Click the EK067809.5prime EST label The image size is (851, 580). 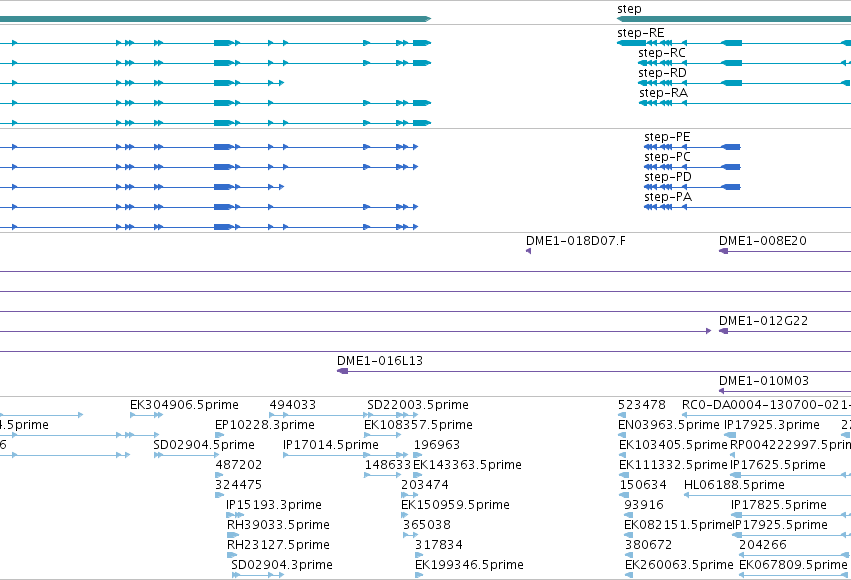(793, 565)
